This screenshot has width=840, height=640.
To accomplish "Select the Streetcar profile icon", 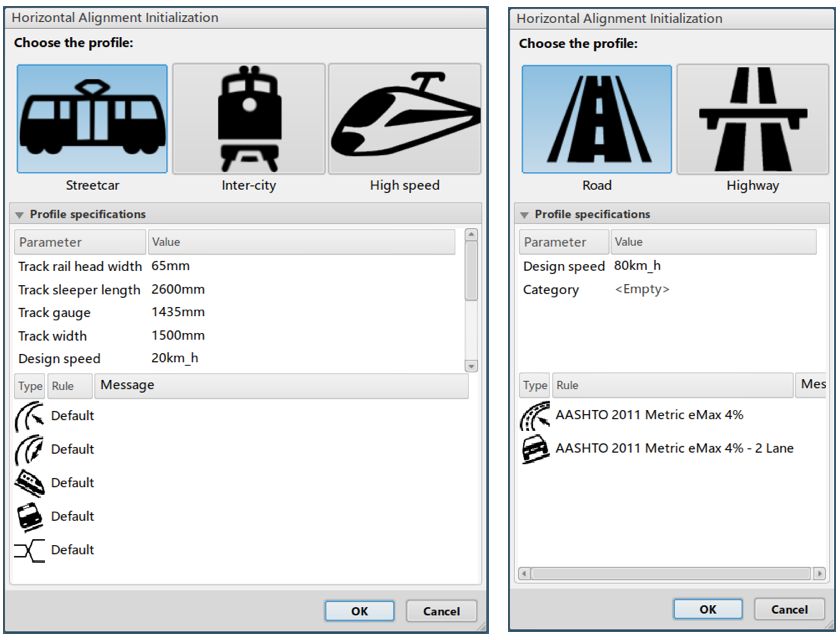I will click(92, 119).
